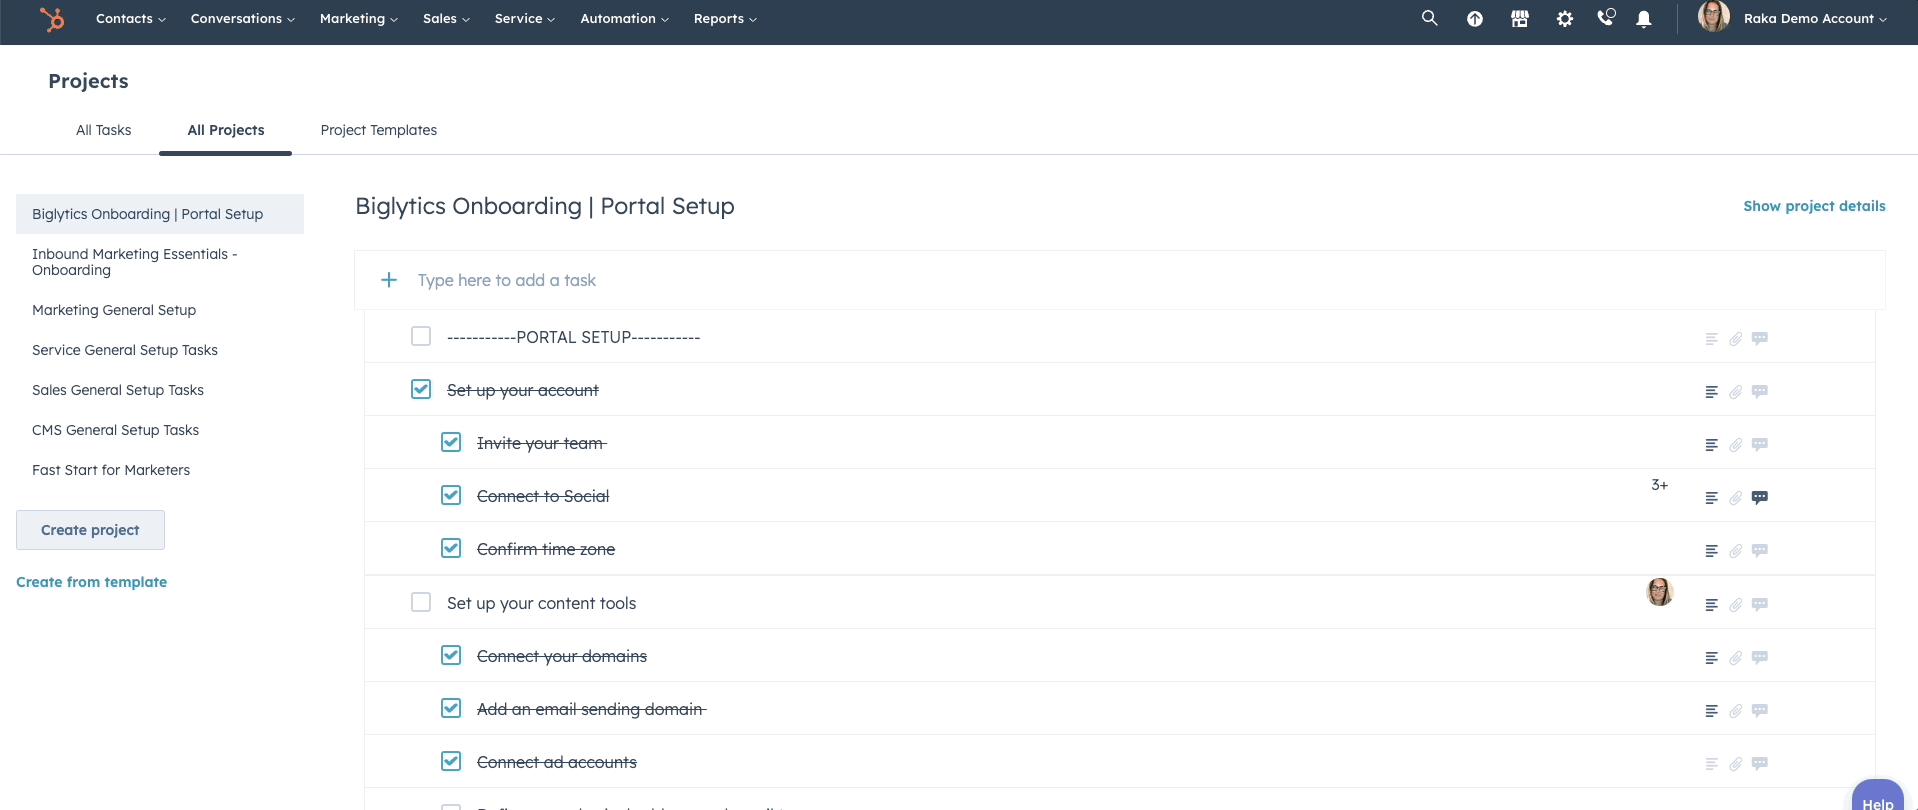Click assignee avatar on Set up your content tools
Image resolution: width=1918 pixels, height=810 pixels.
coord(1660,592)
